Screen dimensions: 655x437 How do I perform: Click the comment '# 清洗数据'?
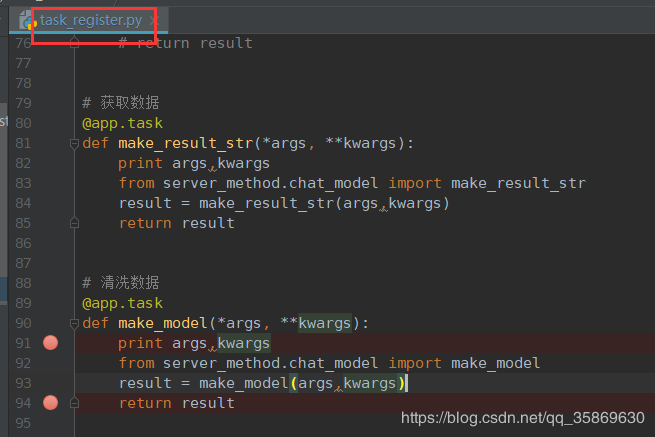click(x=121, y=283)
